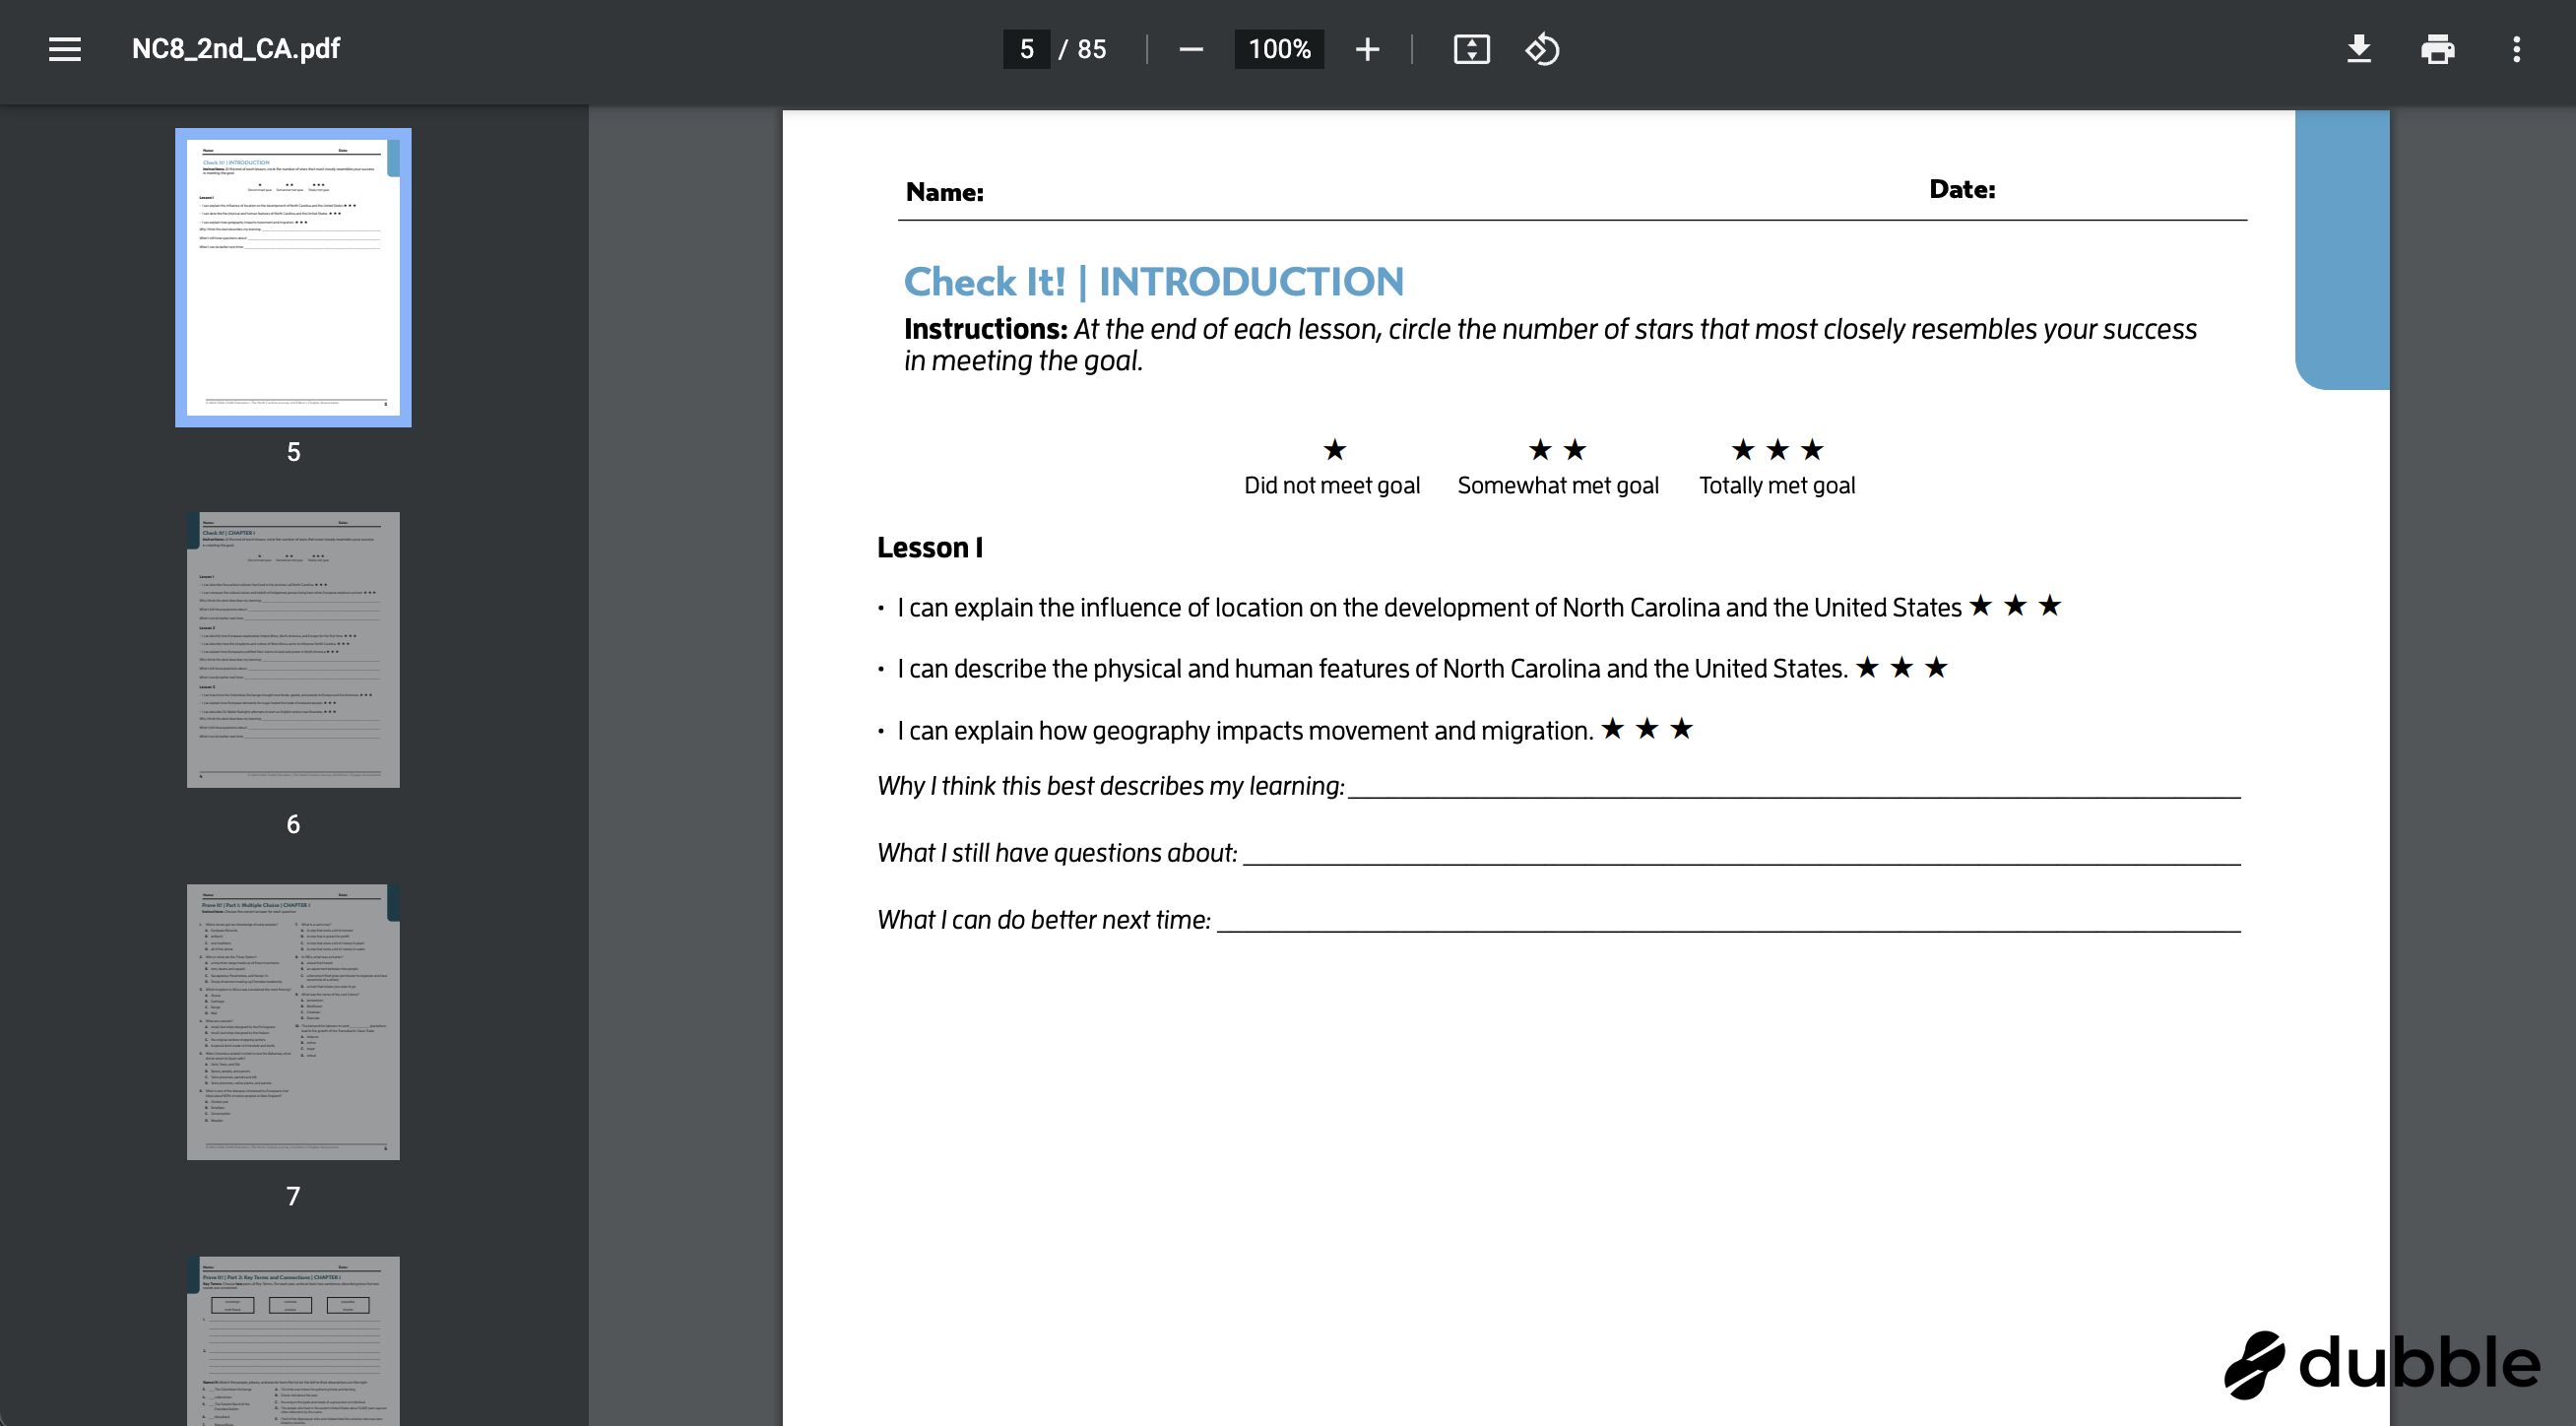This screenshot has width=2576, height=1426.
Task: Click the 'Name:' label
Action: (x=944, y=192)
